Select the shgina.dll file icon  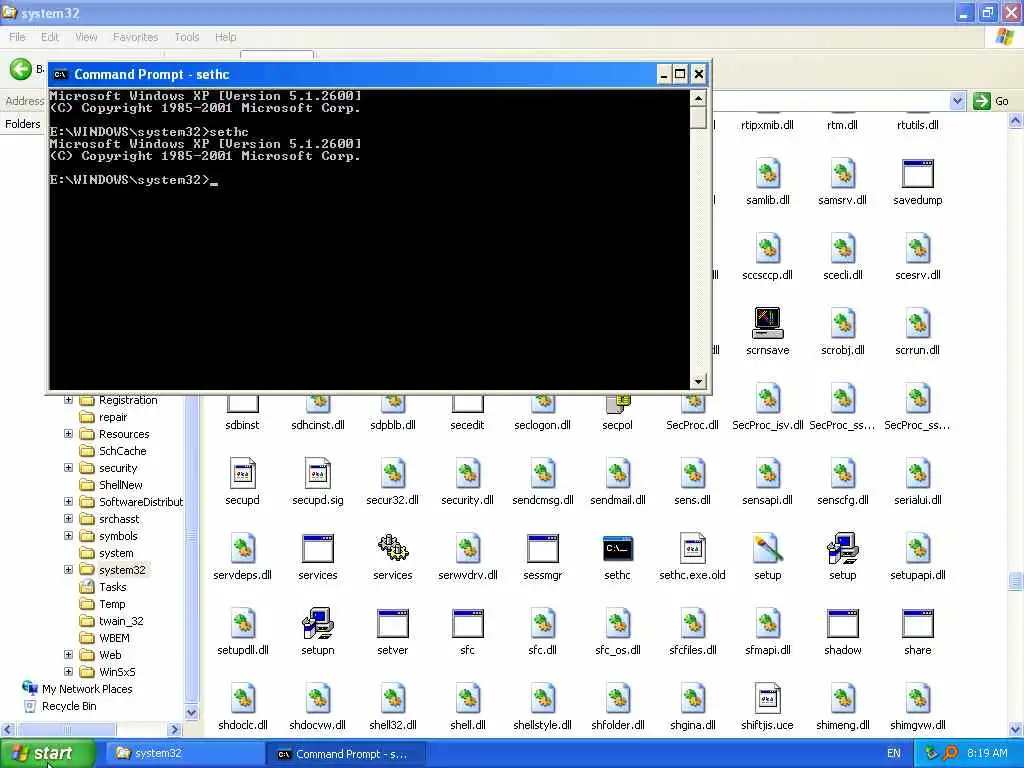(692, 698)
